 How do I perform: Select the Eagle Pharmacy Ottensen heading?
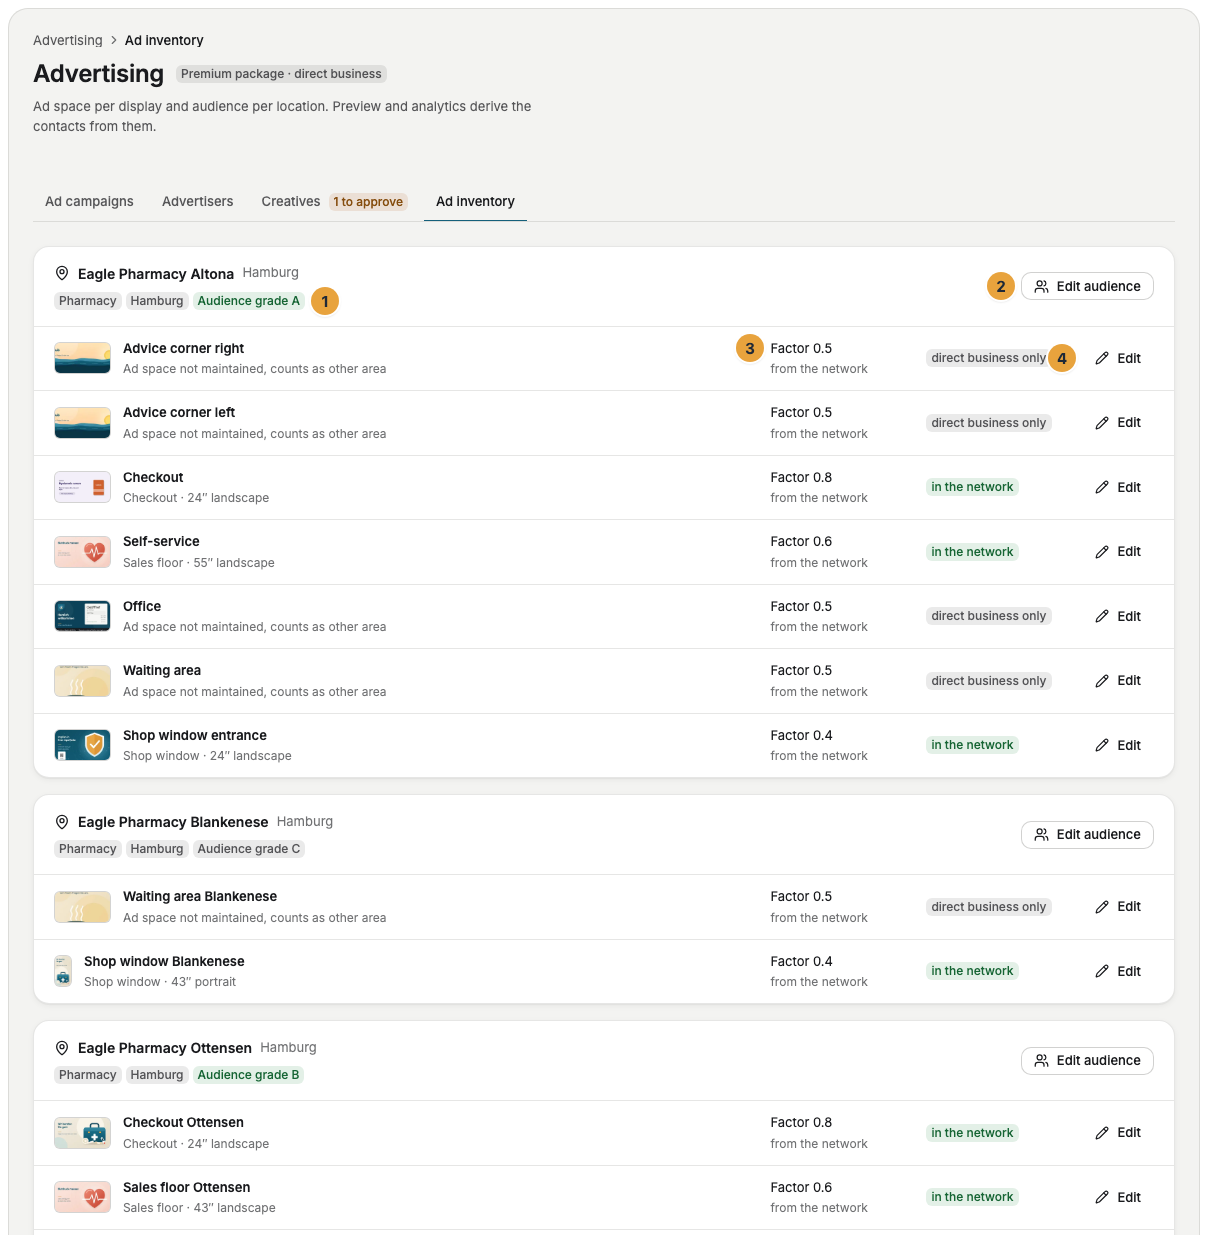pyautogui.click(x=165, y=1048)
